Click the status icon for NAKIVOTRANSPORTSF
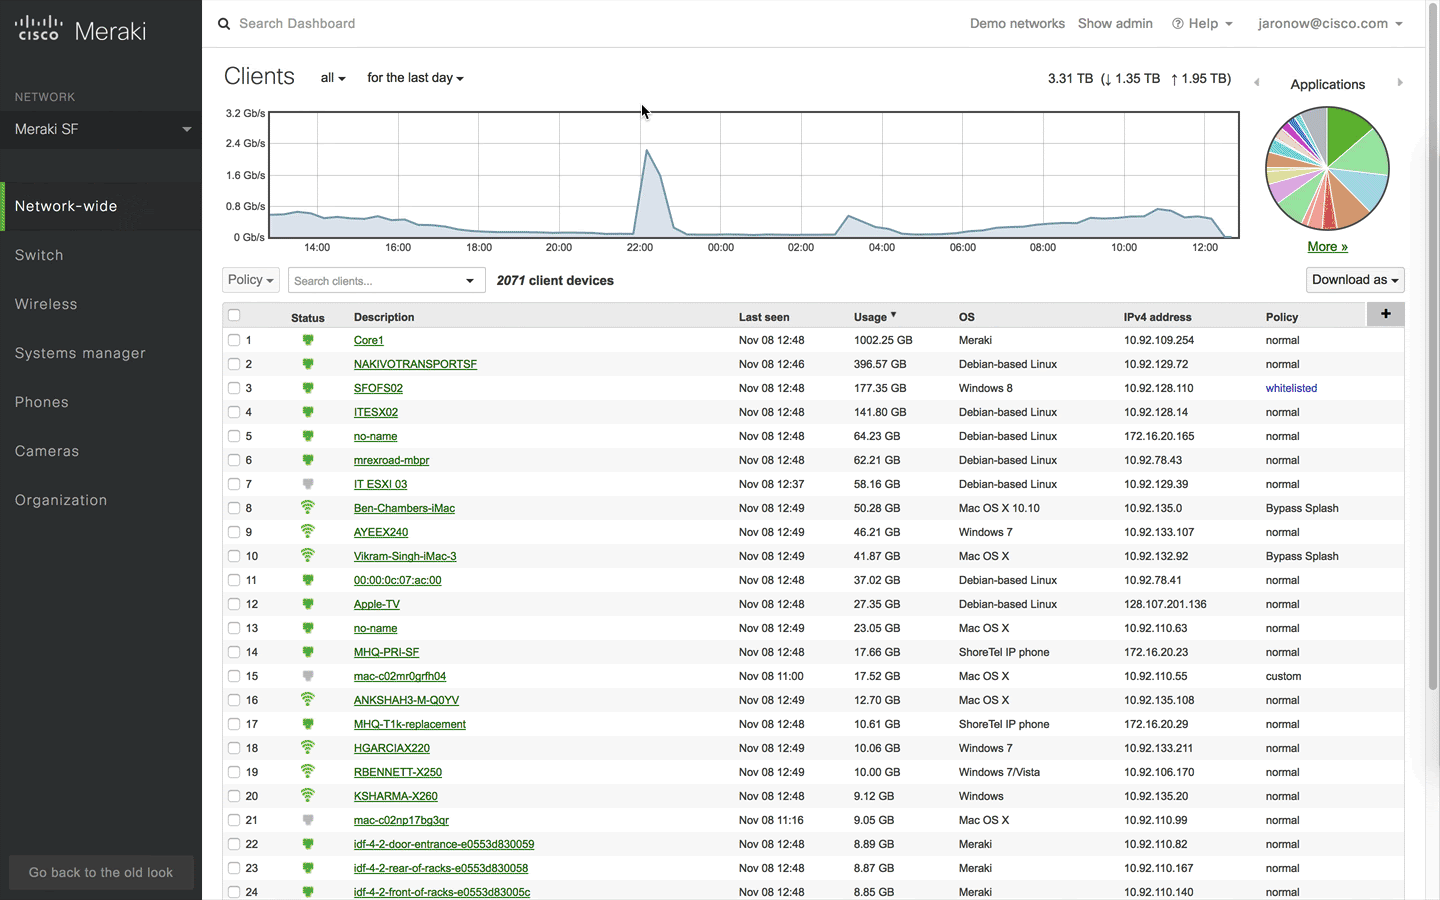Image resolution: width=1440 pixels, height=900 pixels. [x=308, y=364]
